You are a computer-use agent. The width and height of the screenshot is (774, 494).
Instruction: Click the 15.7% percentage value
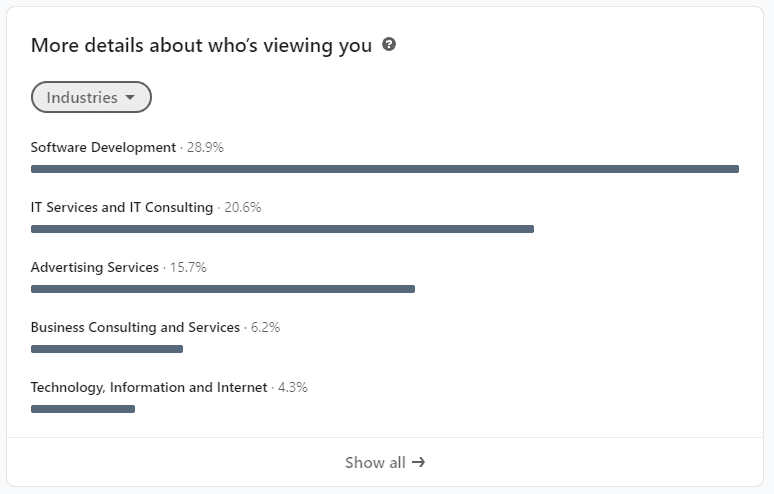(x=188, y=267)
